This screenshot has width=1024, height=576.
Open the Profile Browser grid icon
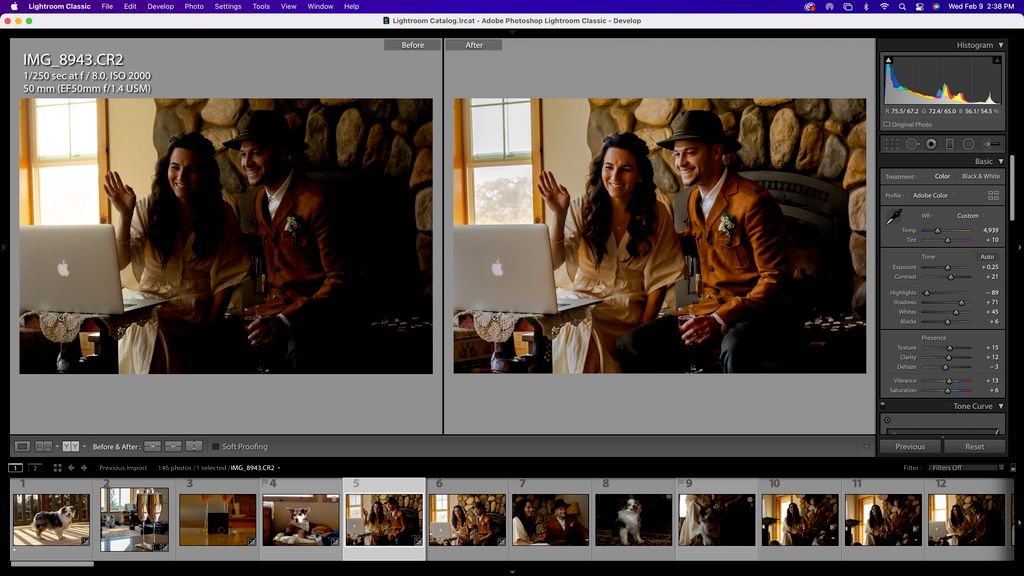click(993, 195)
